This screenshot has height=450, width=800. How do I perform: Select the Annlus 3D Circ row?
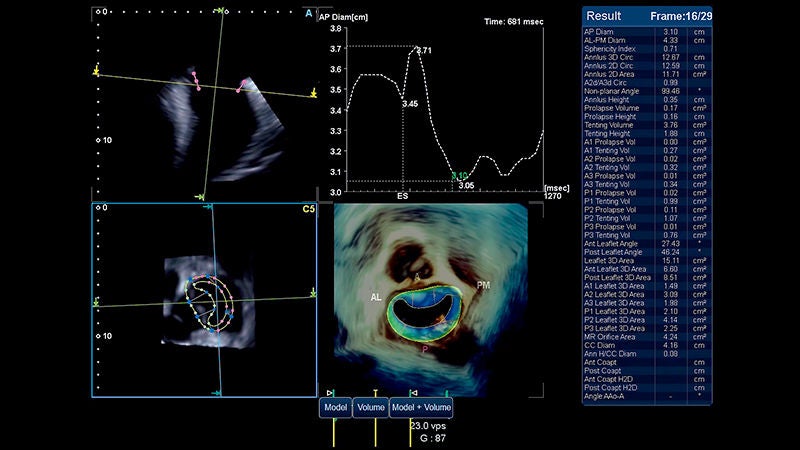[647, 57]
